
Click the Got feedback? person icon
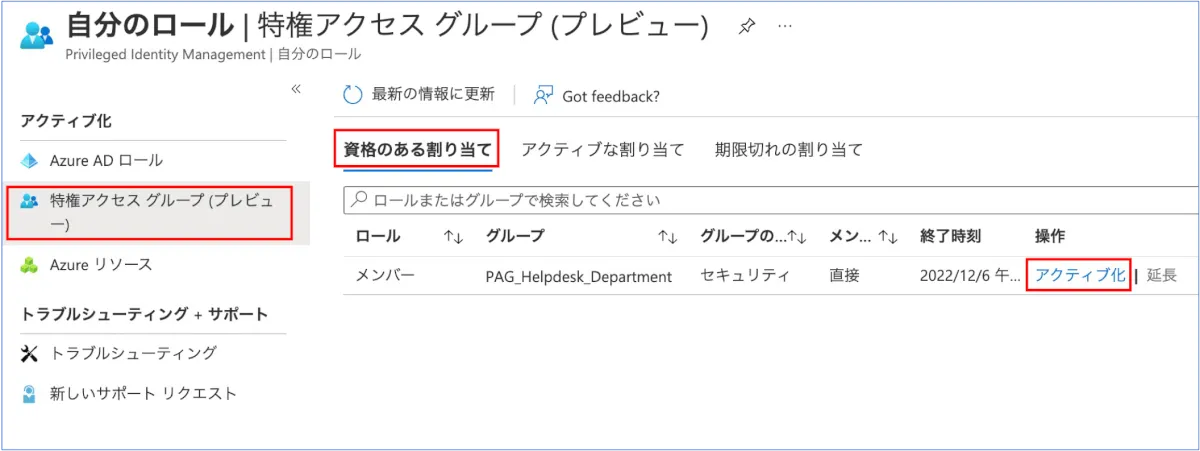pos(543,95)
